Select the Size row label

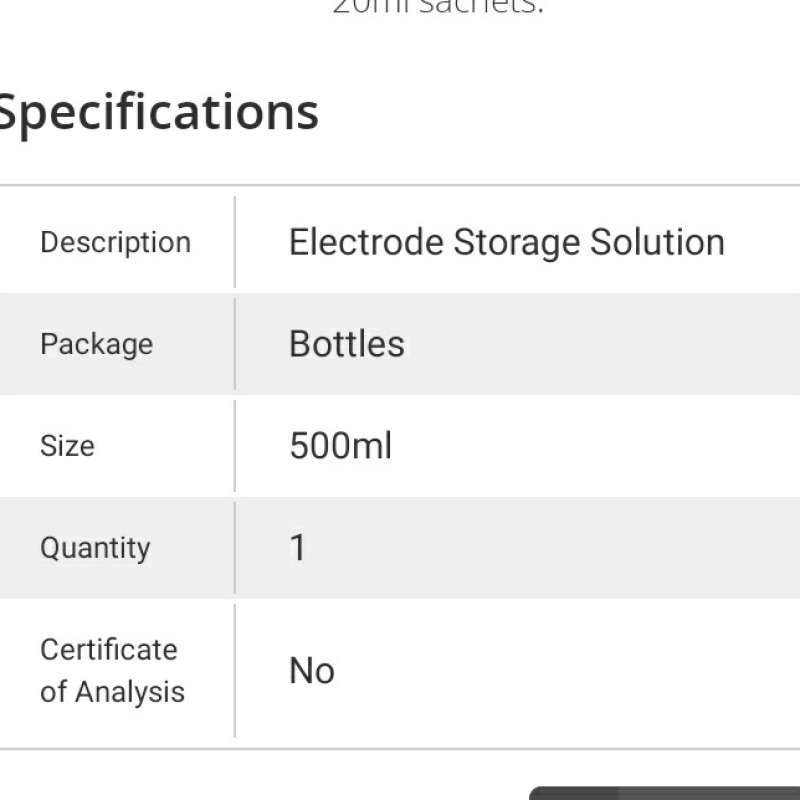tap(67, 445)
